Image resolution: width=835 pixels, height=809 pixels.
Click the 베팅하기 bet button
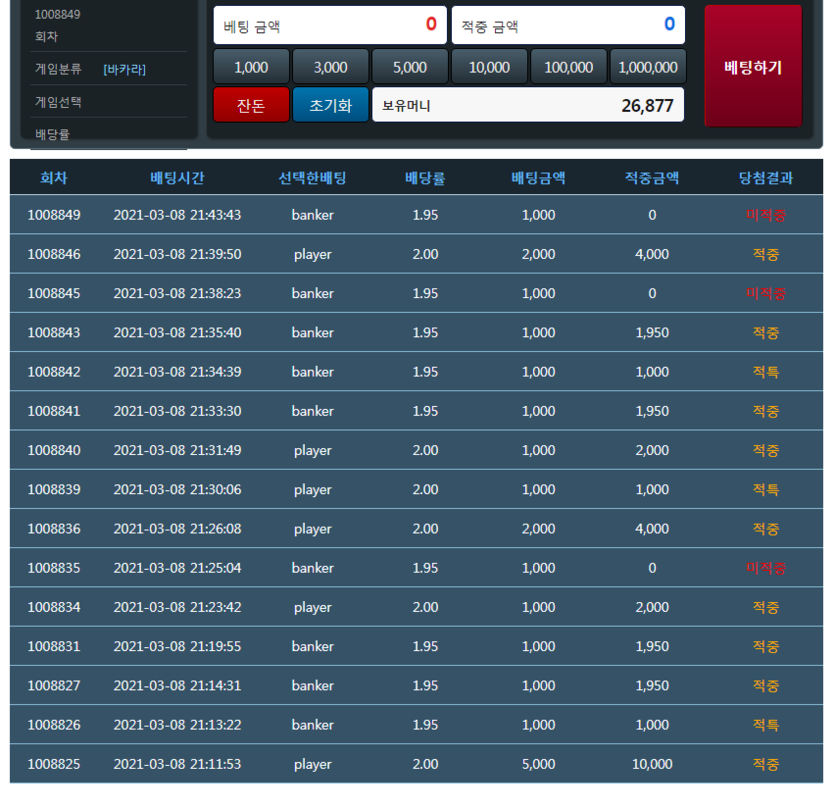753,66
